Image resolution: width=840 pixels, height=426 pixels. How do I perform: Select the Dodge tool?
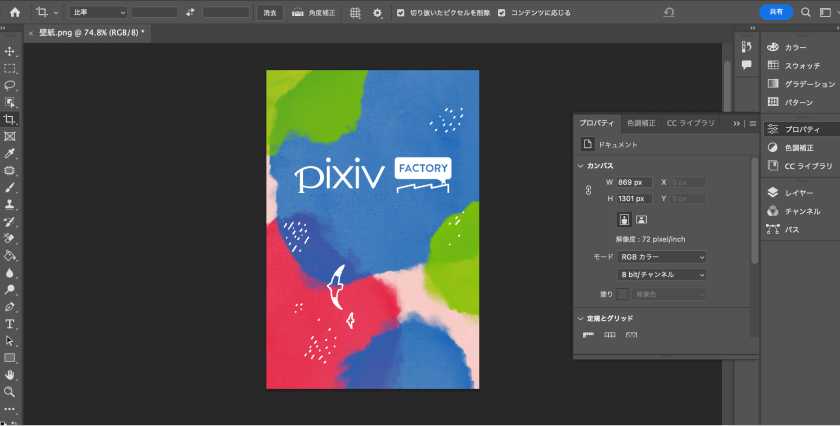pyautogui.click(x=10, y=290)
